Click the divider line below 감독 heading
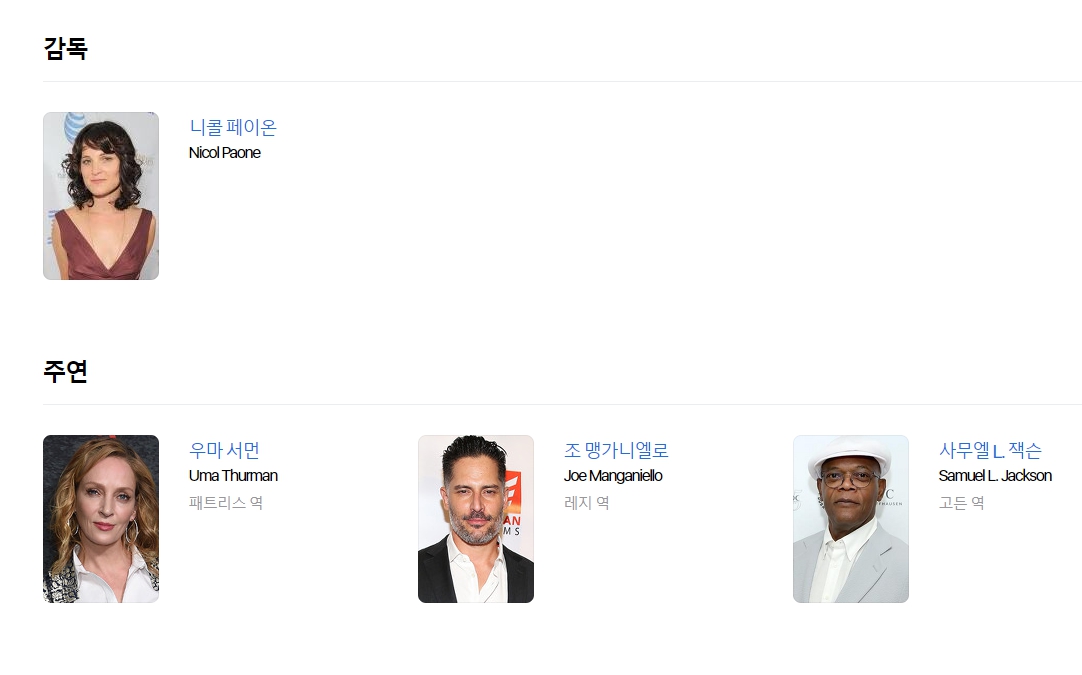Viewport: 1082px width, 675px height. [x=562, y=81]
